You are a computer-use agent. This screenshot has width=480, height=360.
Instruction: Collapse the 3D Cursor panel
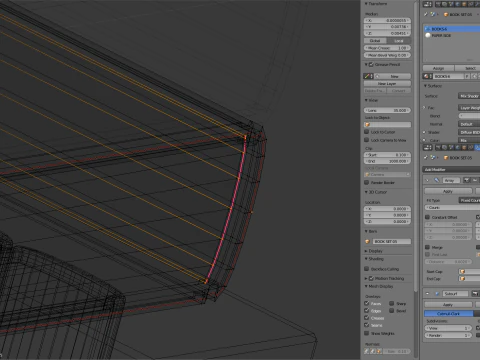click(366, 192)
